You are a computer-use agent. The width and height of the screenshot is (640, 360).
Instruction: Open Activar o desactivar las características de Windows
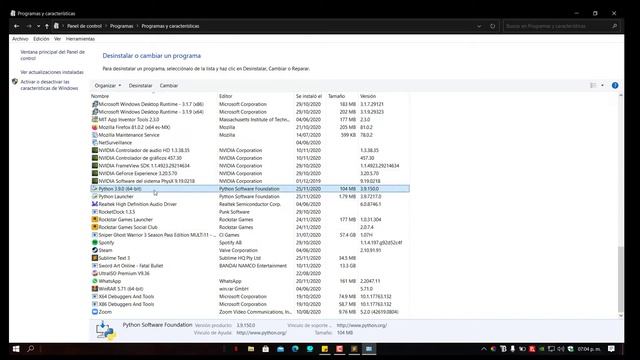pyautogui.click(x=49, y=85)
